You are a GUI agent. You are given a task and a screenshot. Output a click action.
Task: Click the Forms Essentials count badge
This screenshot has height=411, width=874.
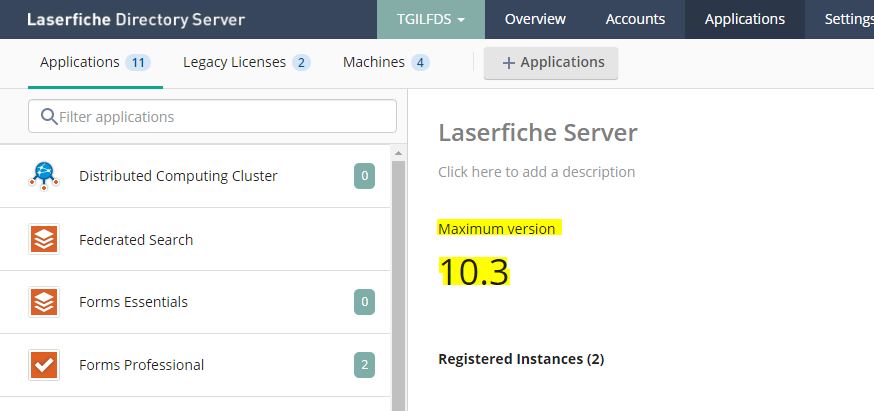(364, 302)
